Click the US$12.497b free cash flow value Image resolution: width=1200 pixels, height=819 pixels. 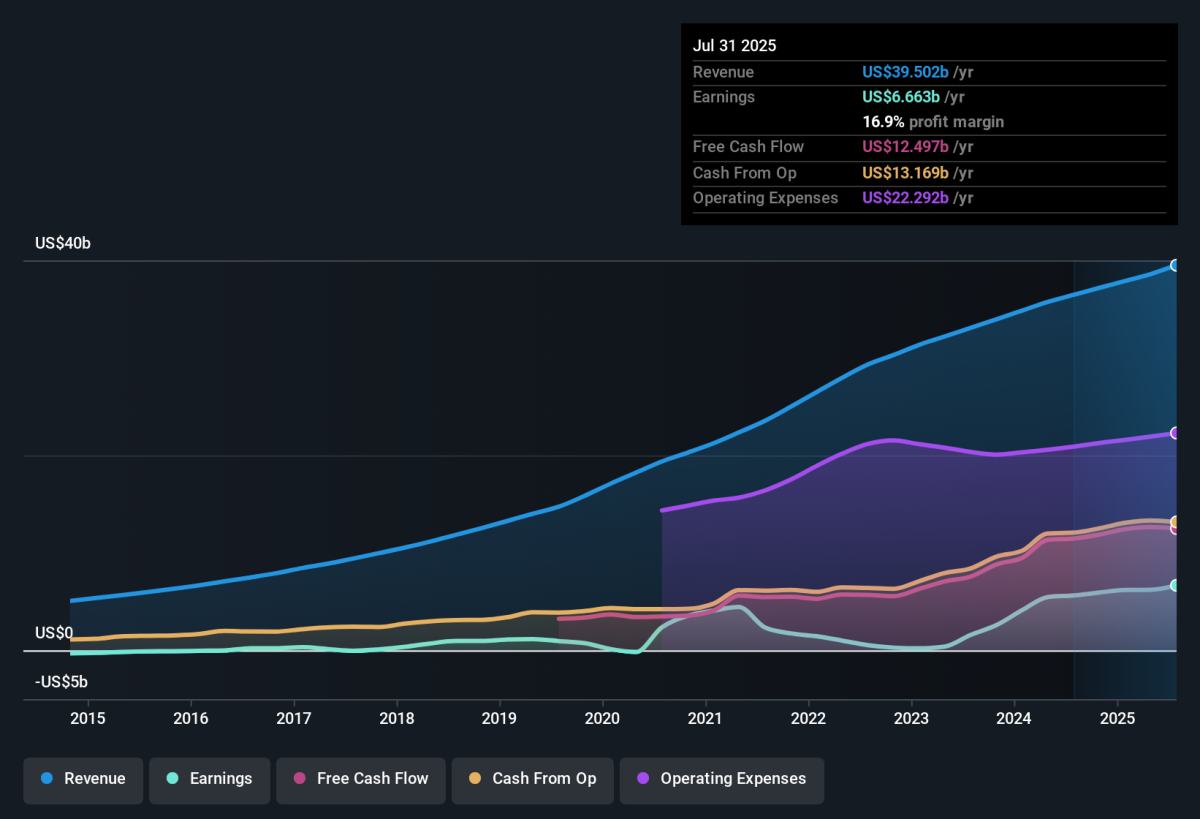point(905,147)
